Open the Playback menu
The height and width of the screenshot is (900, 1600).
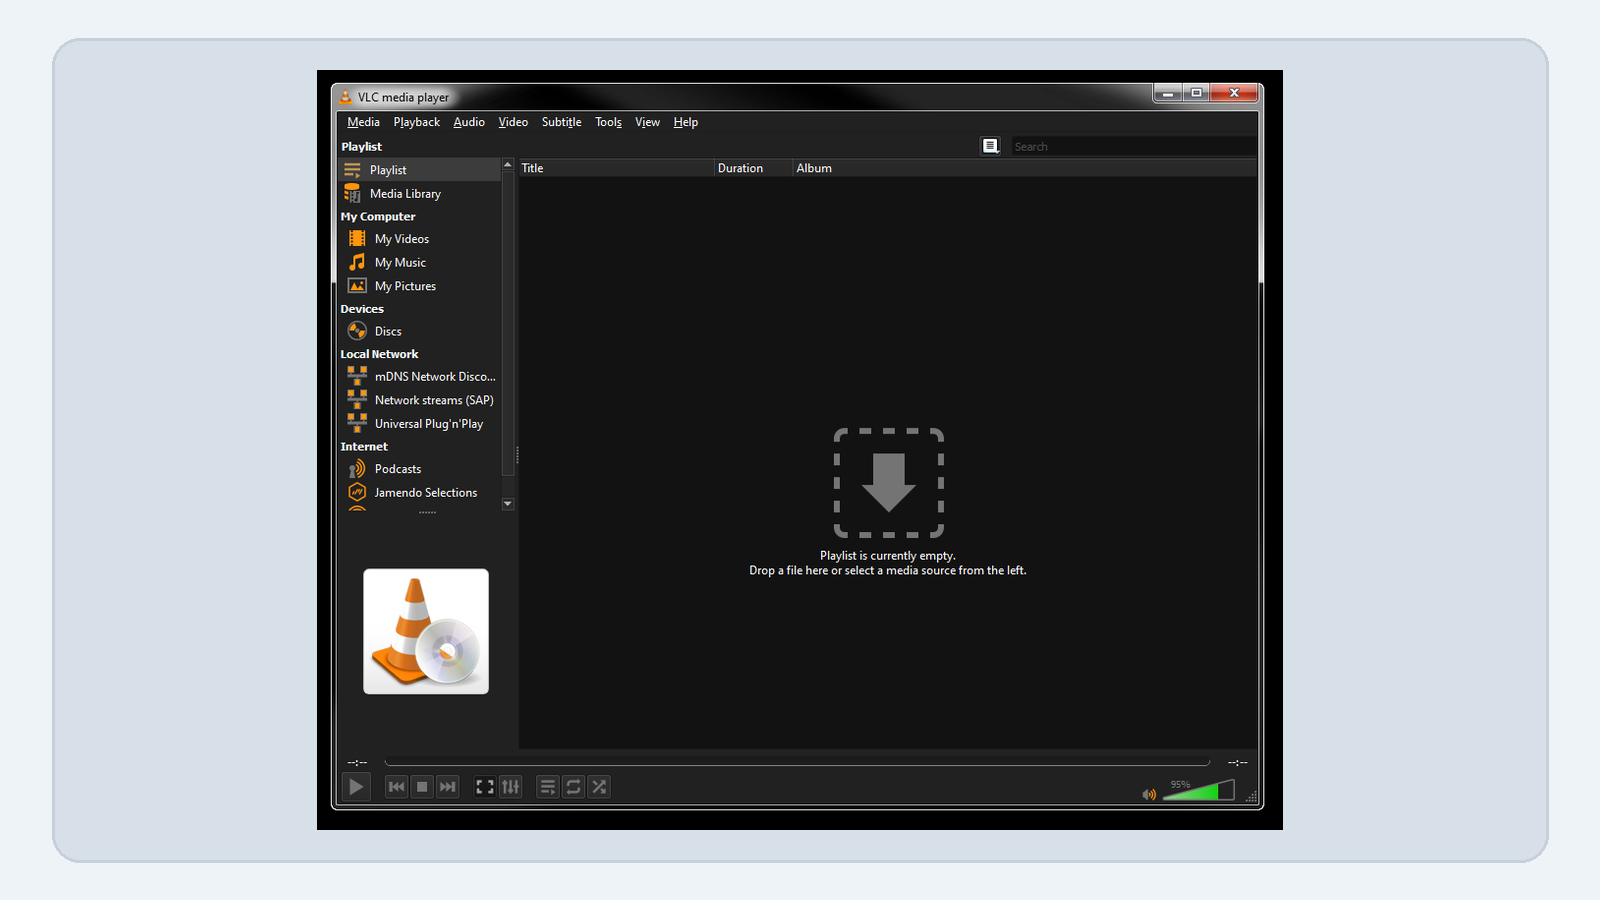[x=416, y=122]
